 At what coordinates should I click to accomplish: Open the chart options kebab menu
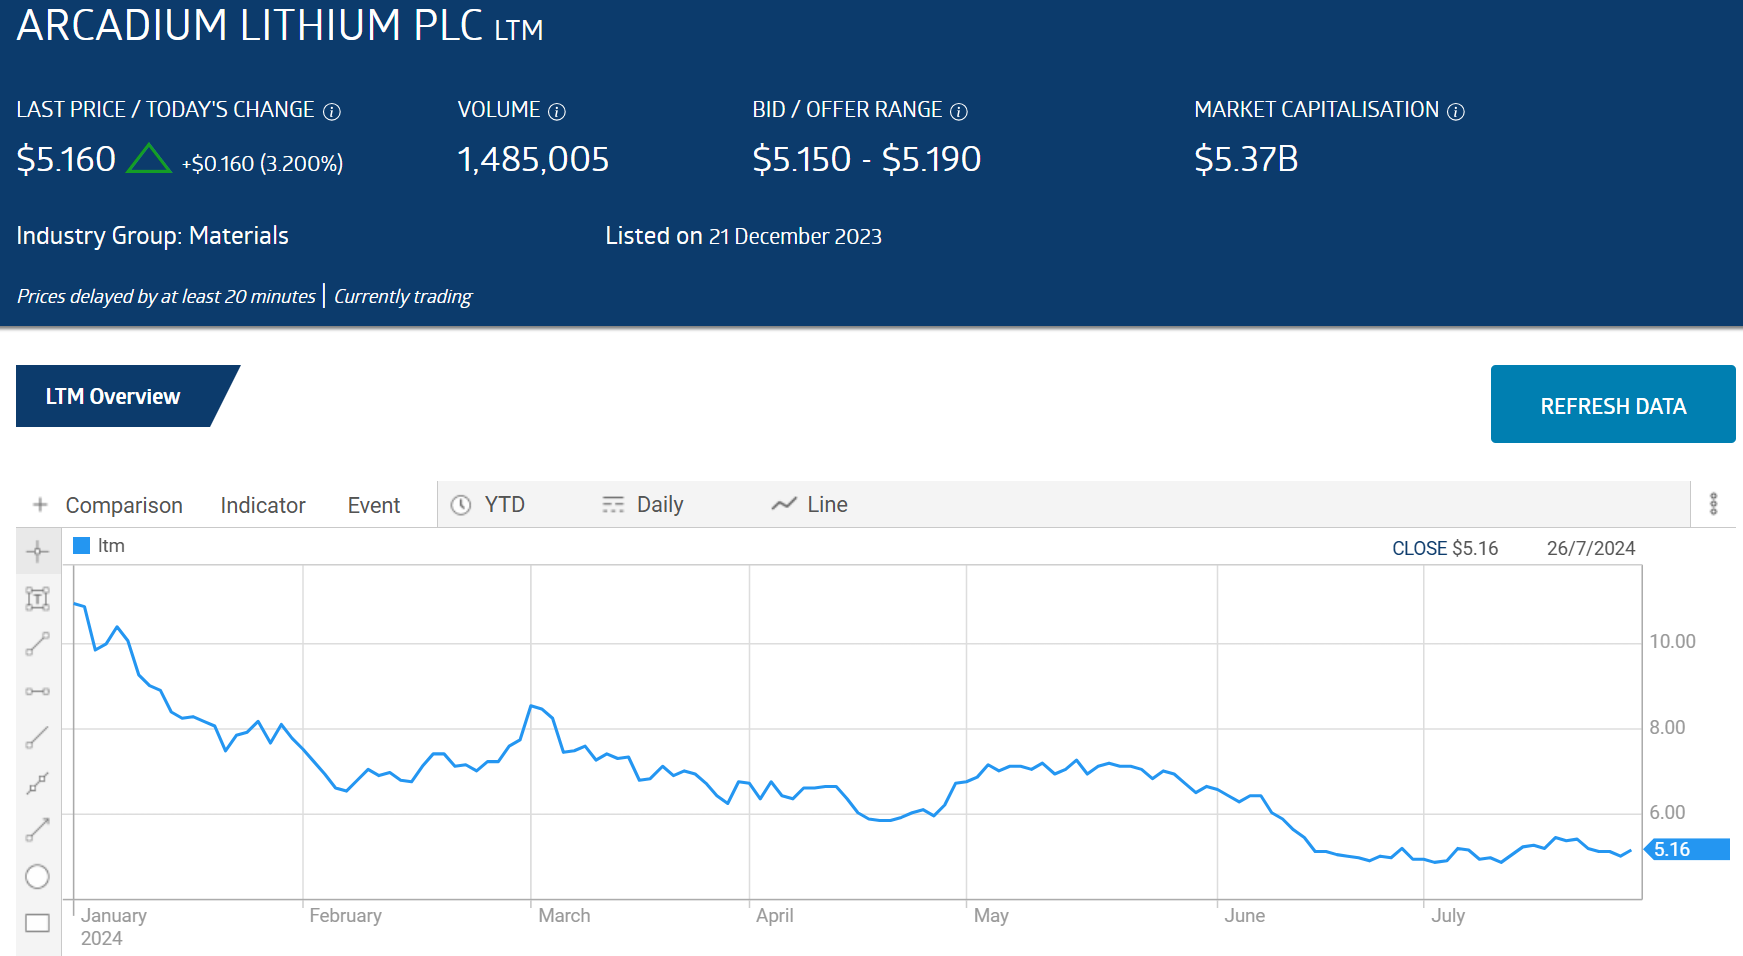click(x=1713, y=504)
